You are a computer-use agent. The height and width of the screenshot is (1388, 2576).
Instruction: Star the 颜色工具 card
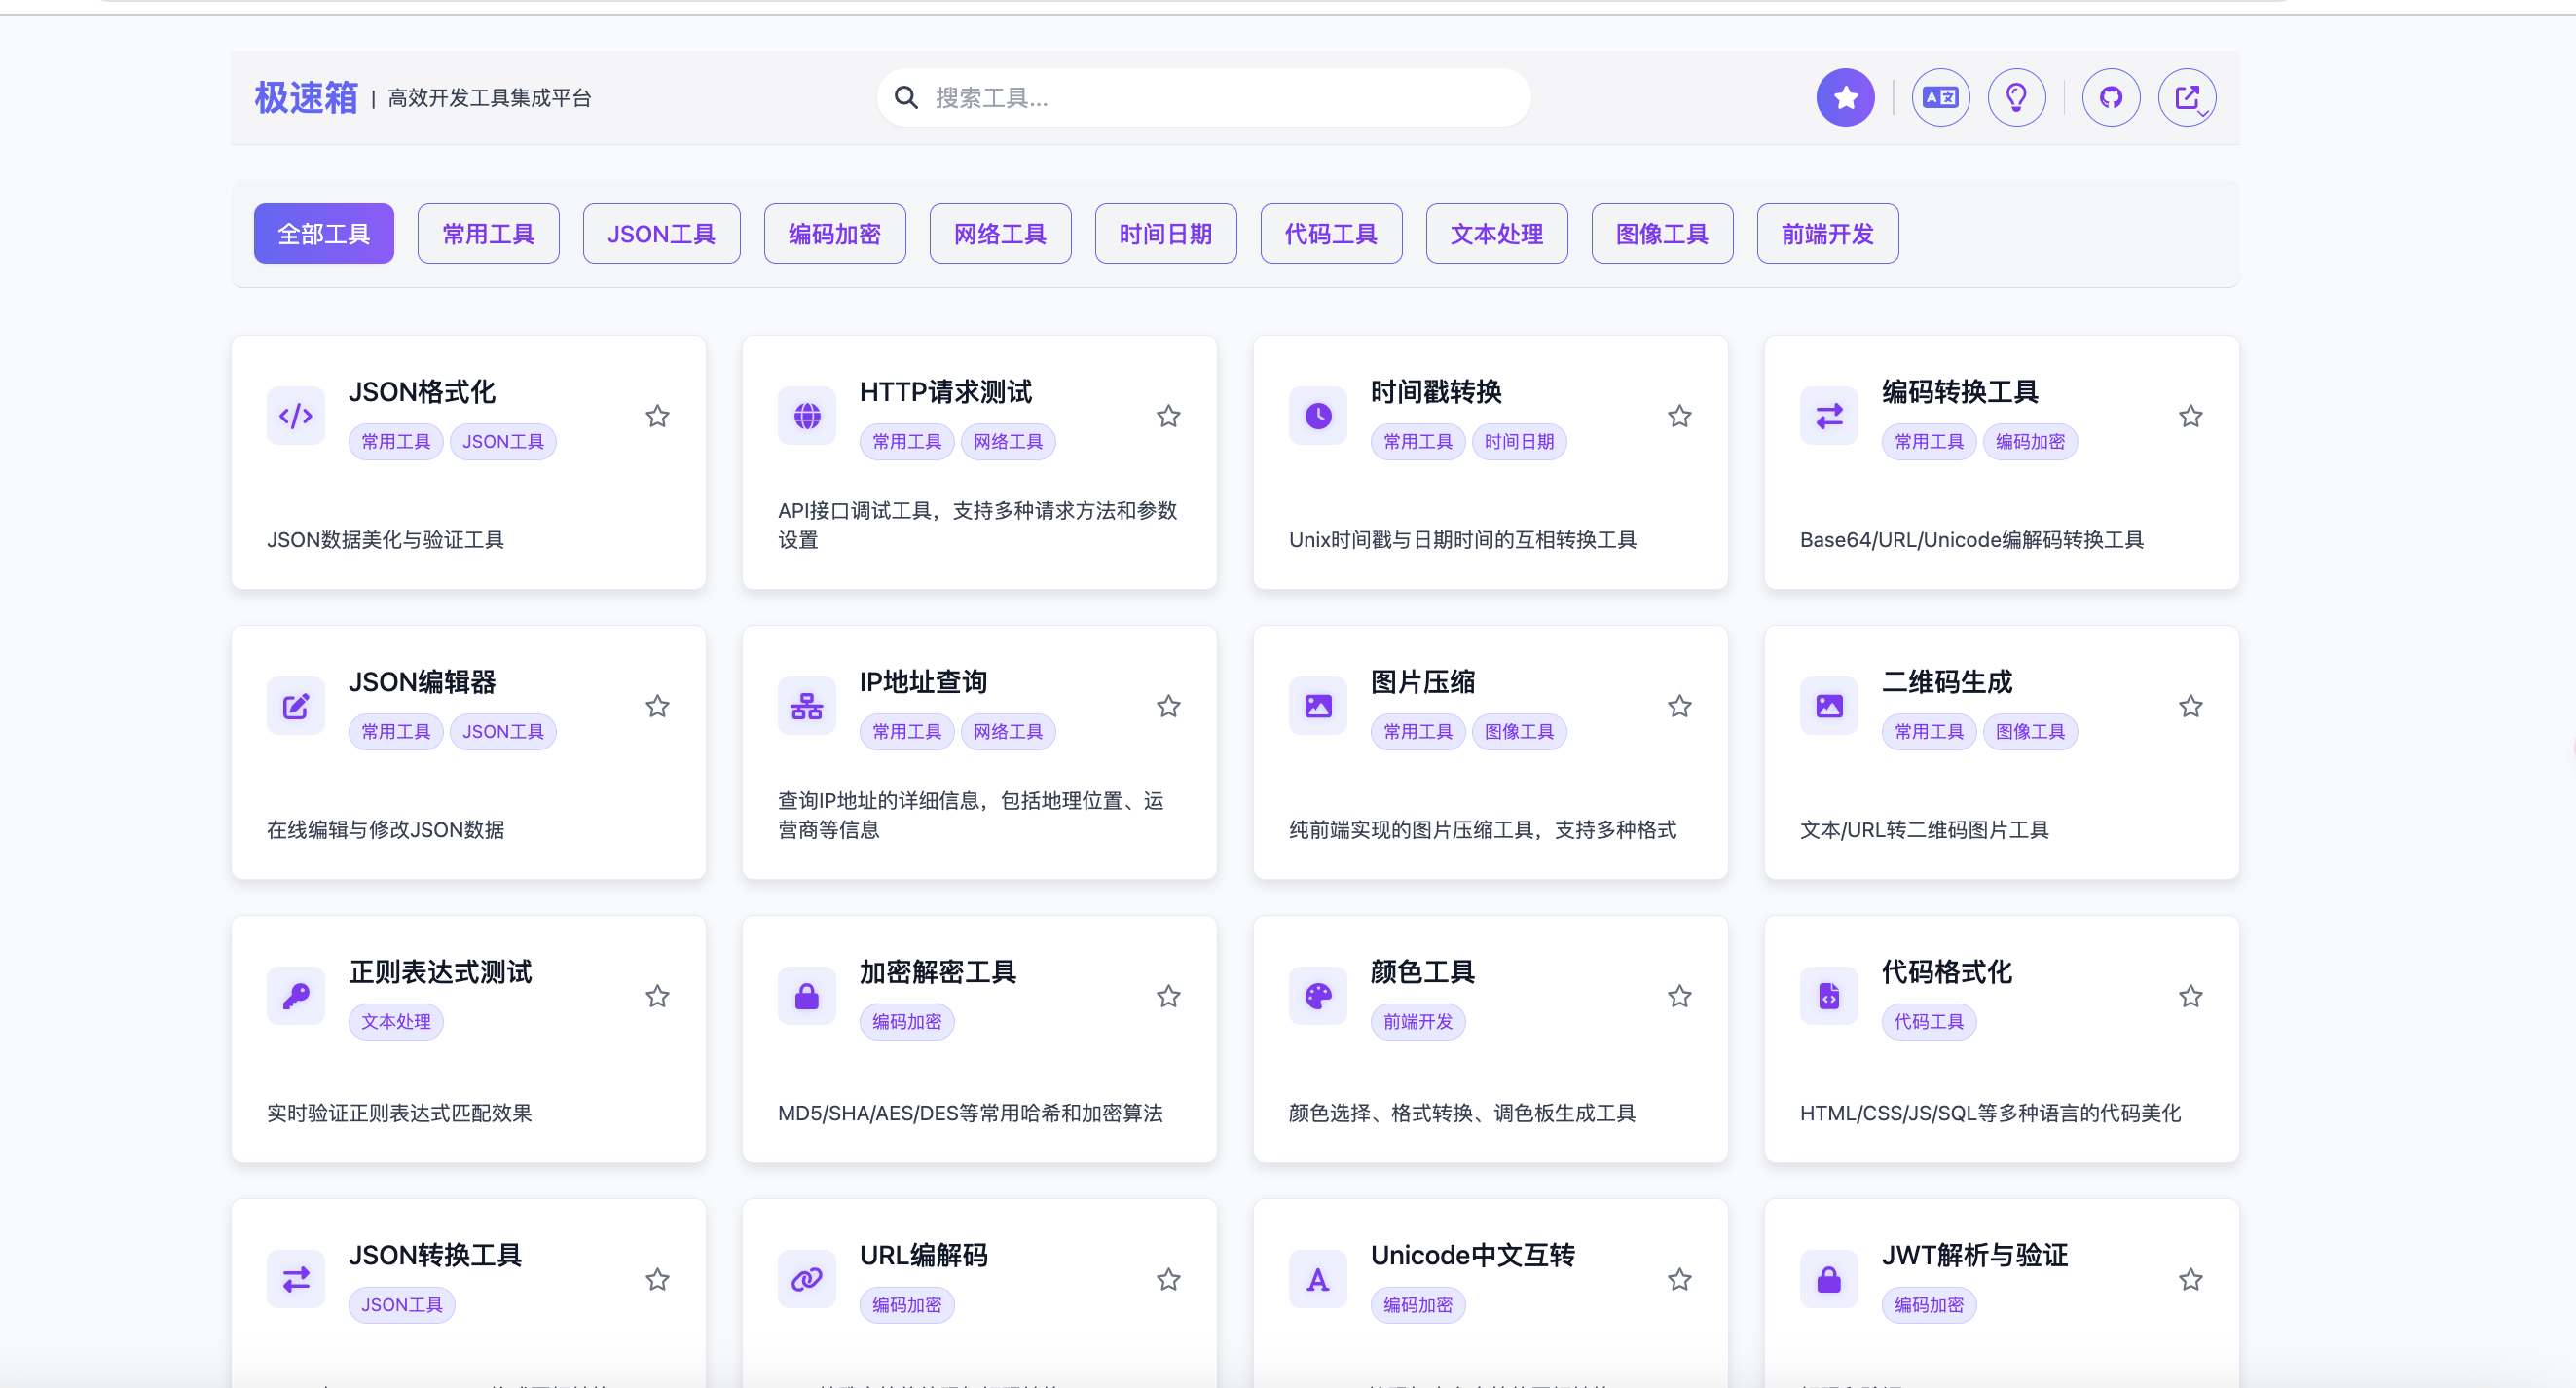point(1679,996)
